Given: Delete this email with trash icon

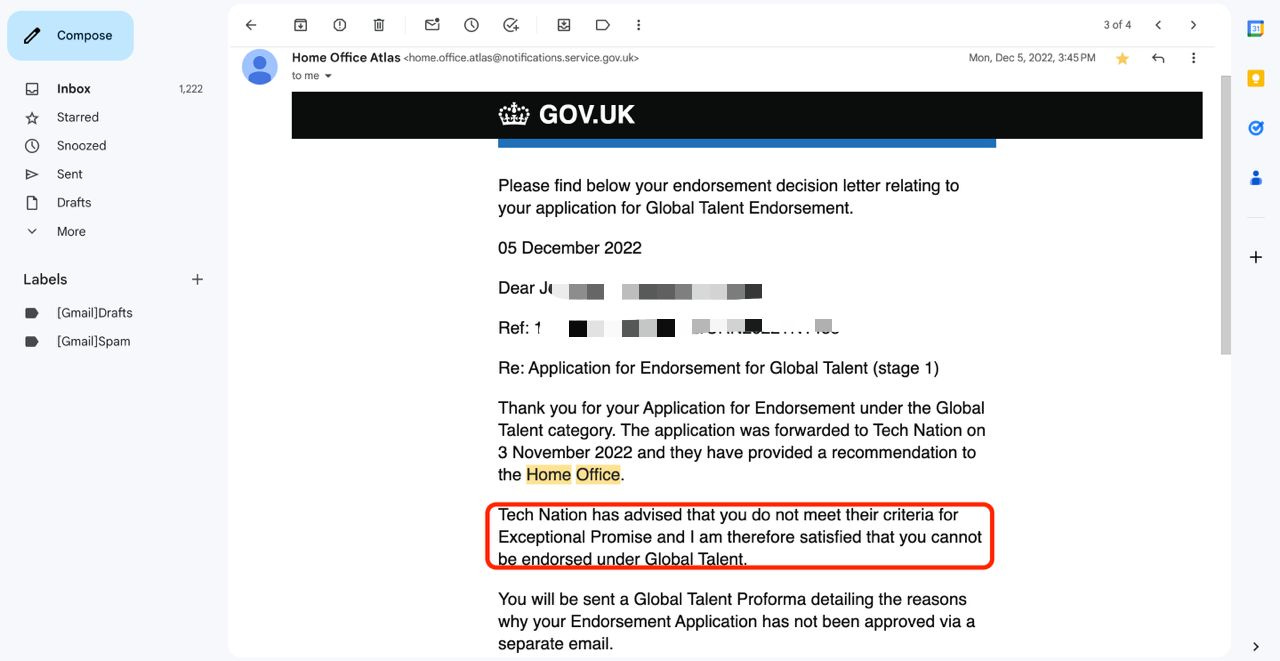Looking at the screenshot, I should pyautogui.click(x=379, y=25).
